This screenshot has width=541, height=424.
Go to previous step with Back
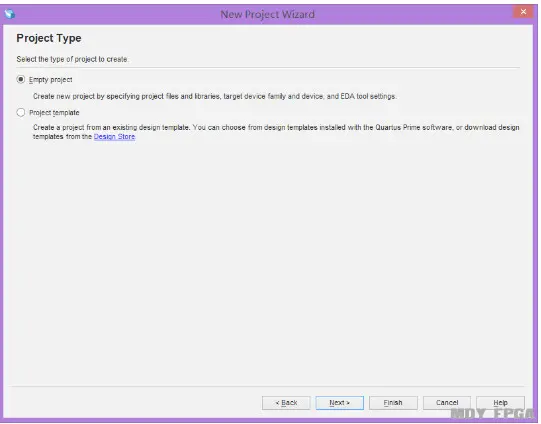point(286,403)
